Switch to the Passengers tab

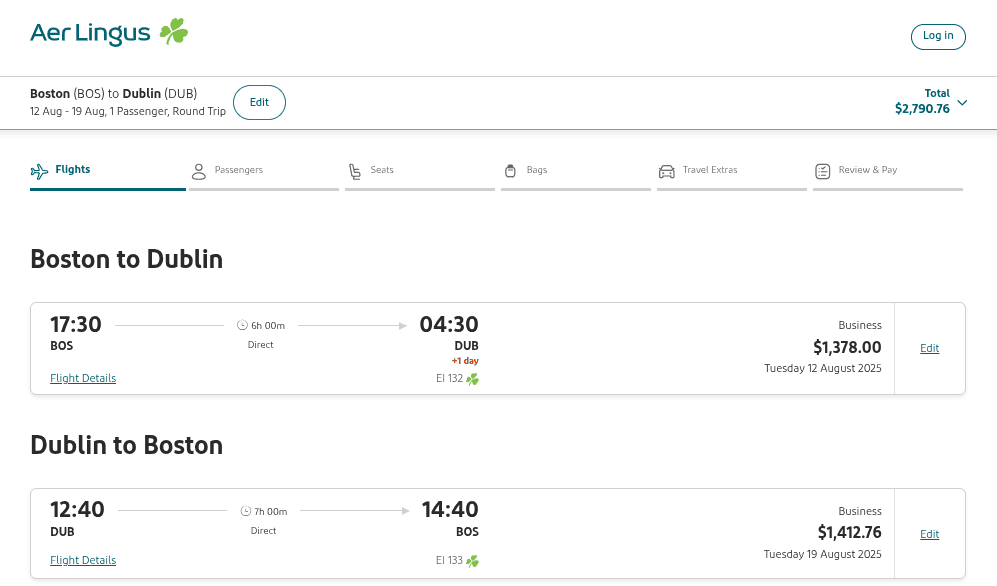click(x=238, y=170)
